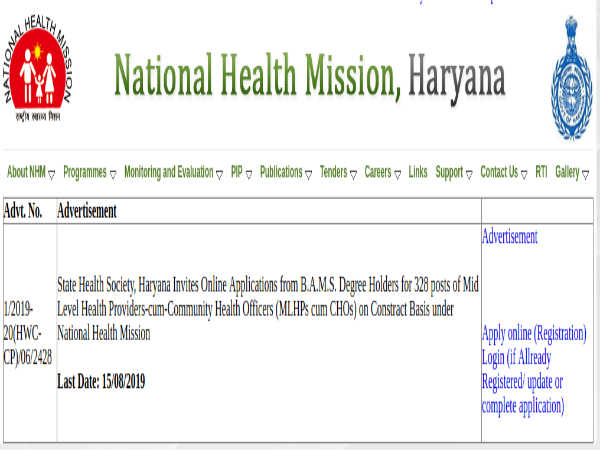The height and width of the screenshot is (450, 600).
Task: Click the Haryana government emblem
Action: click(x=571, y=78)
